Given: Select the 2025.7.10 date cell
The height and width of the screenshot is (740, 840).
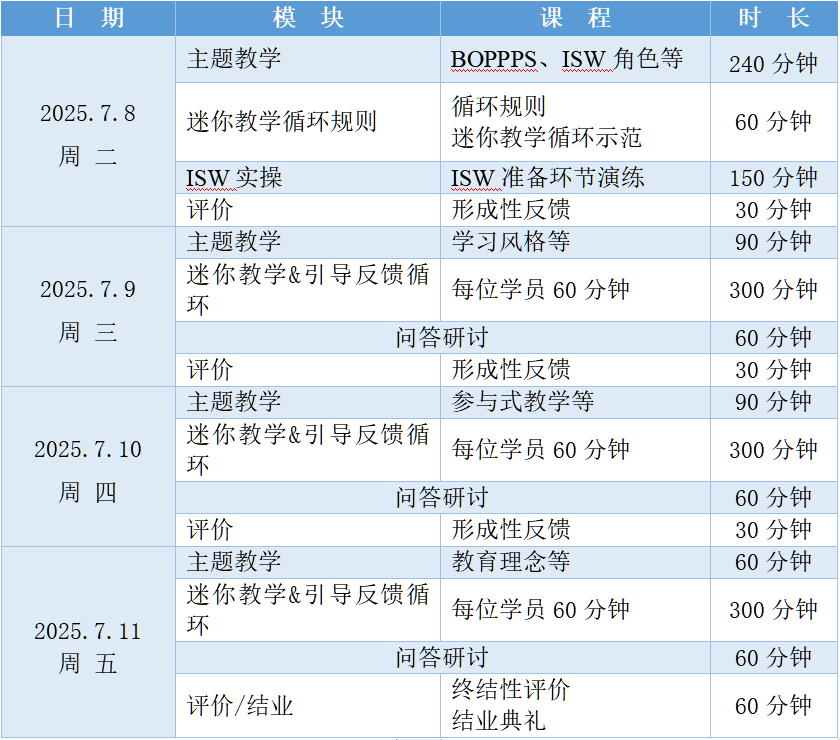Looking at the screenshot, I should pos(88,467).
